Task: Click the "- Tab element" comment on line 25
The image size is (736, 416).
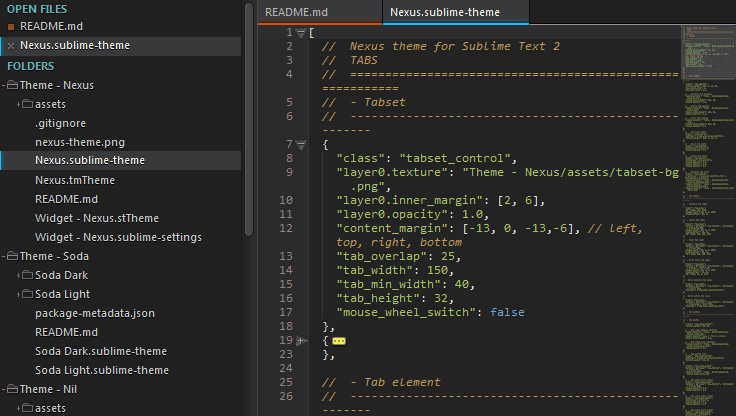Action: 395,382
